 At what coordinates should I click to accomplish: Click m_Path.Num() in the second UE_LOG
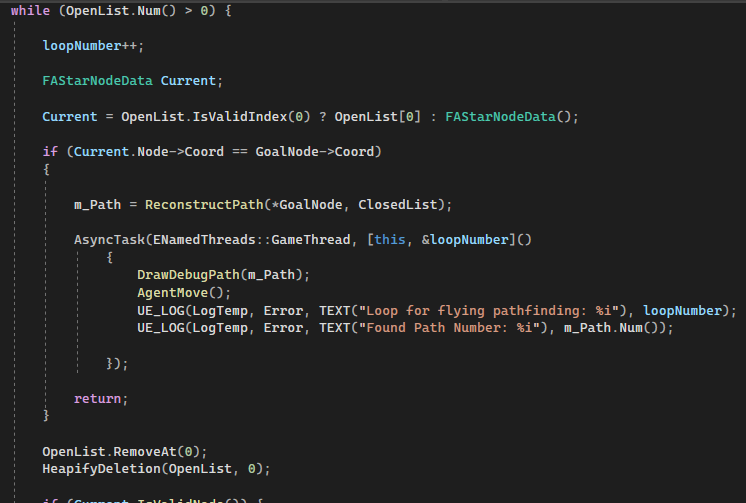pos(619,328)
